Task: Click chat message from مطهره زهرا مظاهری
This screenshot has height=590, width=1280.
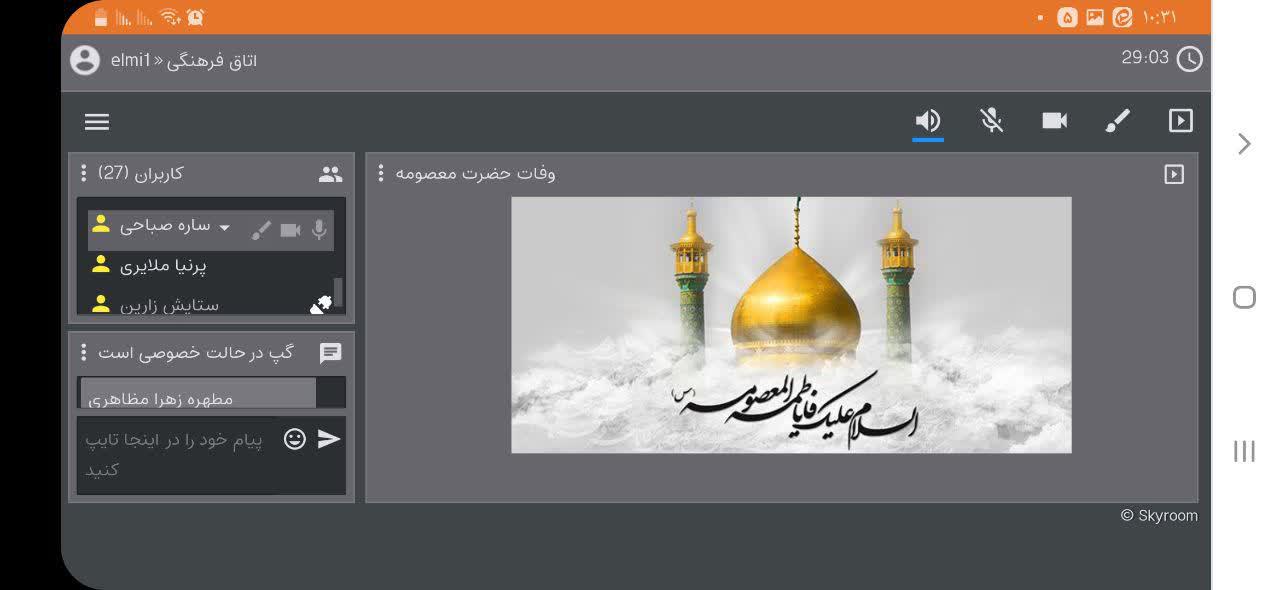Action: click(x=198, y=394)
